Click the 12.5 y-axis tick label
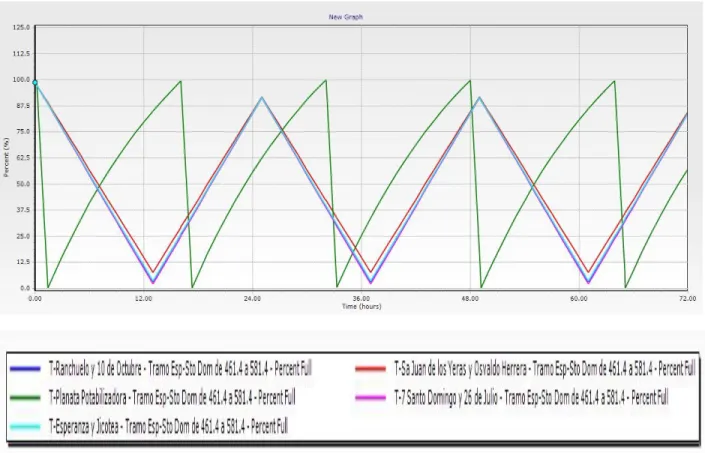The height and width of the screenshot is (453, 705). point(22,262)
